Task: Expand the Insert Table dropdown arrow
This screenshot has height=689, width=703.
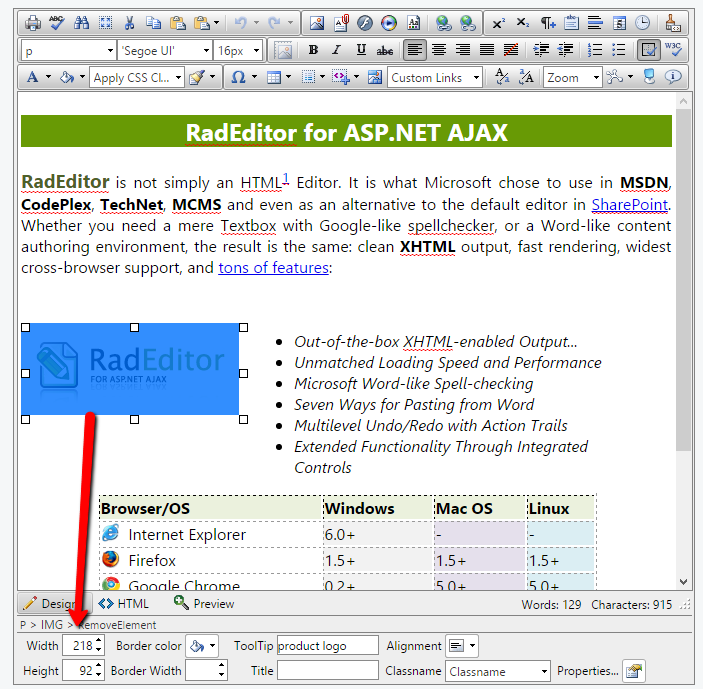Action: click(x=288, y=77)
